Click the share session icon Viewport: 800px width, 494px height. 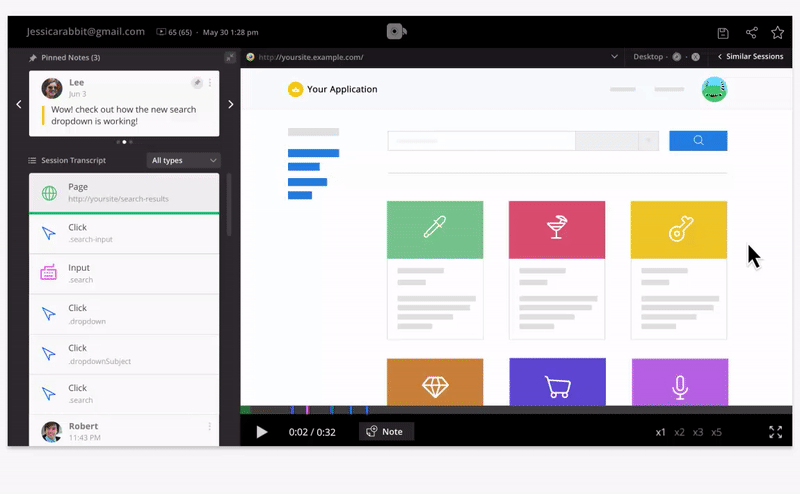[751, 32]
